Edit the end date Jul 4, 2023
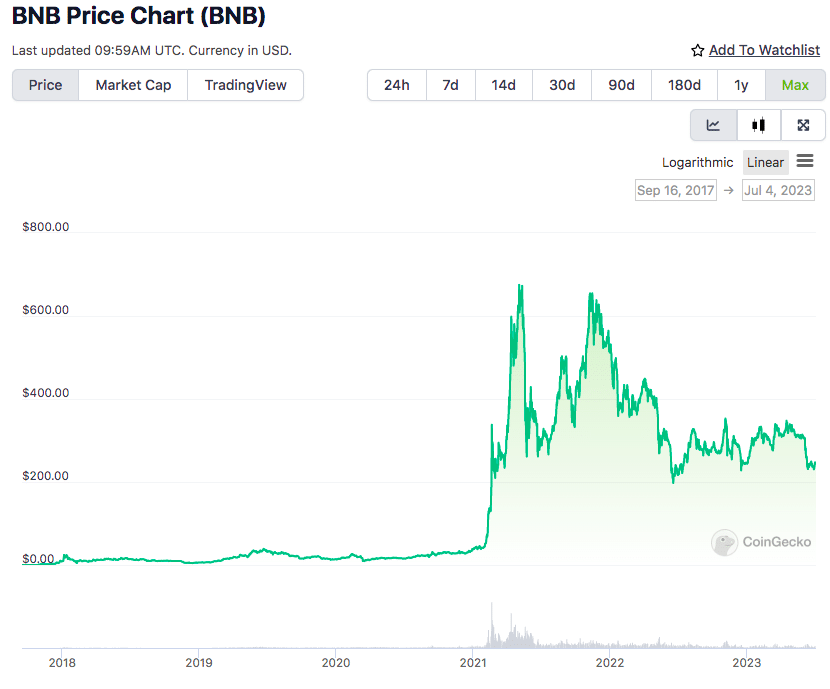This screenshot has width=830, height=689. pyautogui.click(x=778, y=191)
